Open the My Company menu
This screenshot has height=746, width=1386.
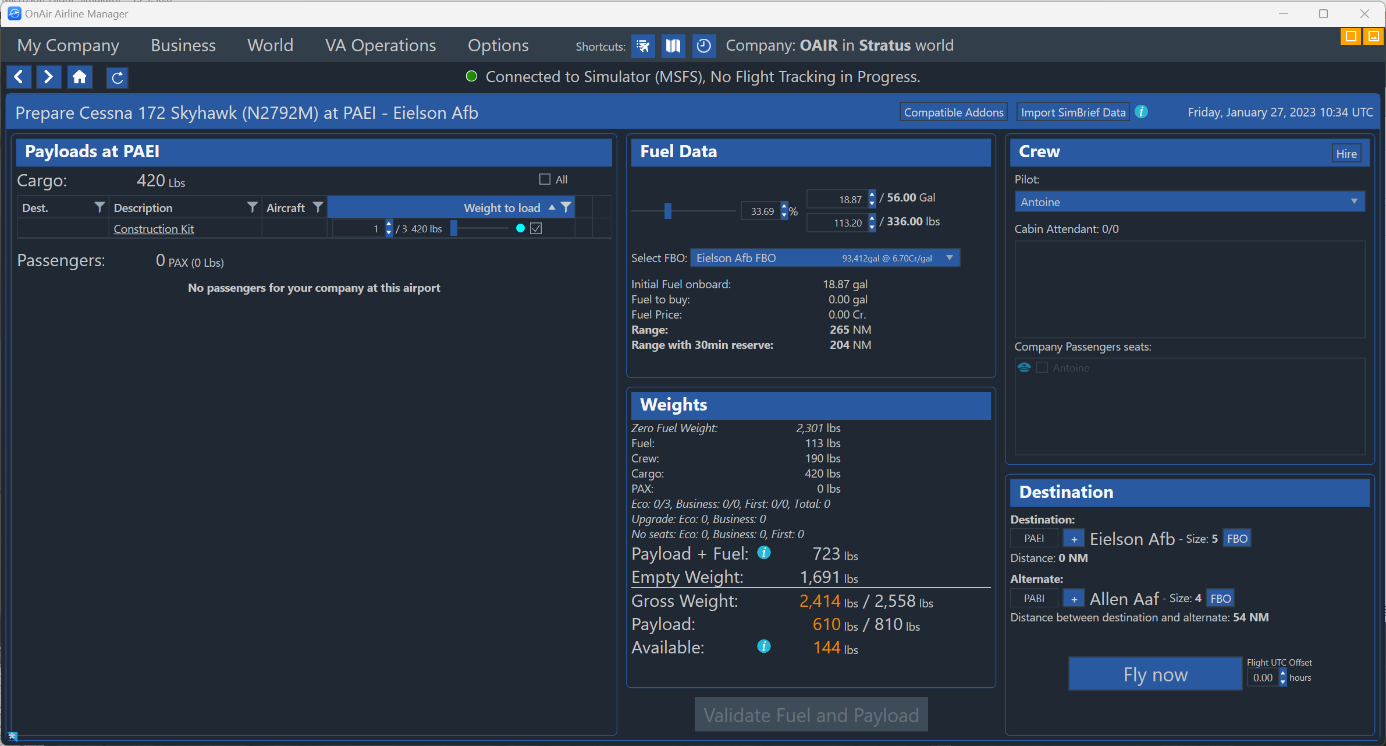point(68,46)
